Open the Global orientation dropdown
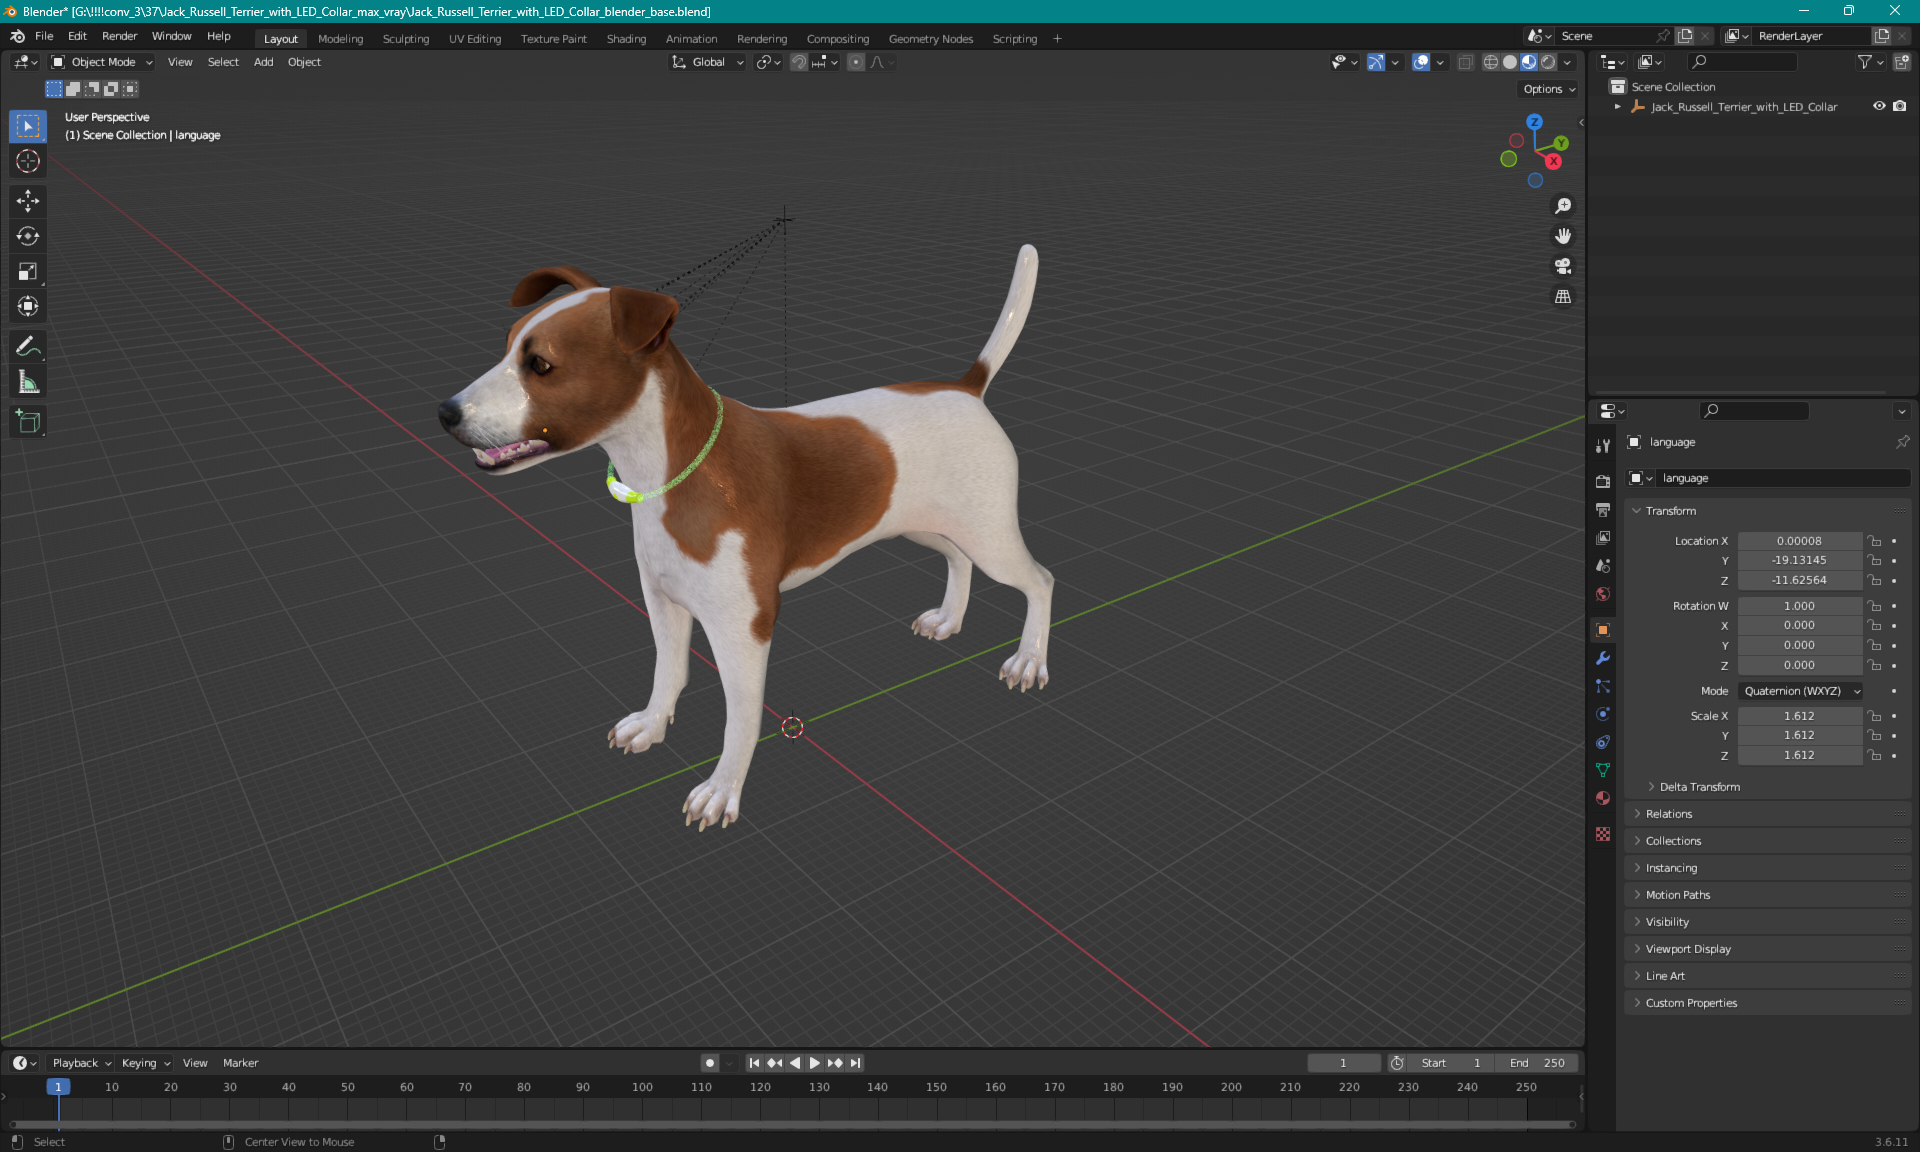Screen dimensions: 1920x1152 click(708, 62)
